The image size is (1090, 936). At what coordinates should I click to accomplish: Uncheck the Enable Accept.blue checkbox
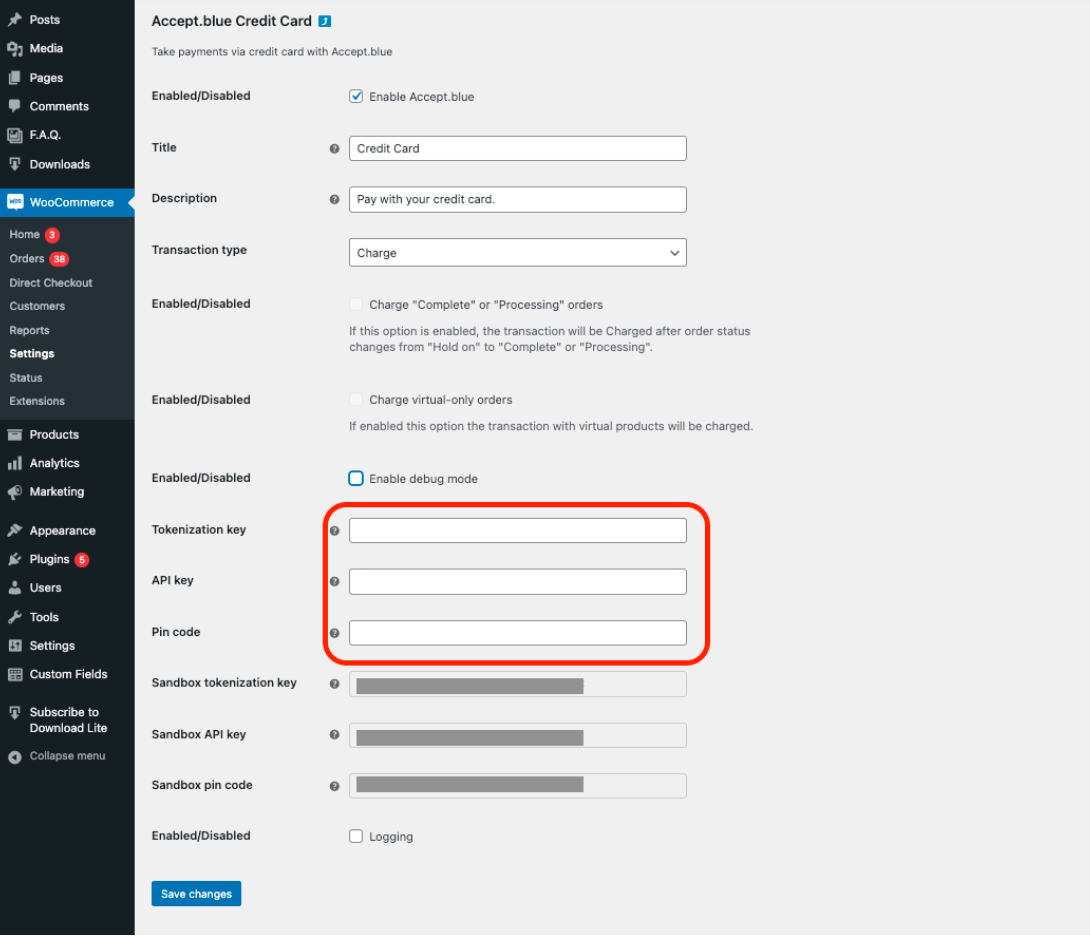[356, 96]
